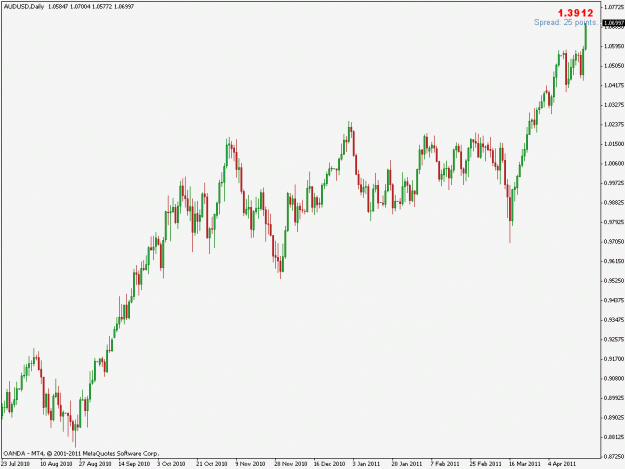Click the 25 Feb 2011 date label
The width and height of the screenshot is (625, 469).
click(x=485, y=464)
